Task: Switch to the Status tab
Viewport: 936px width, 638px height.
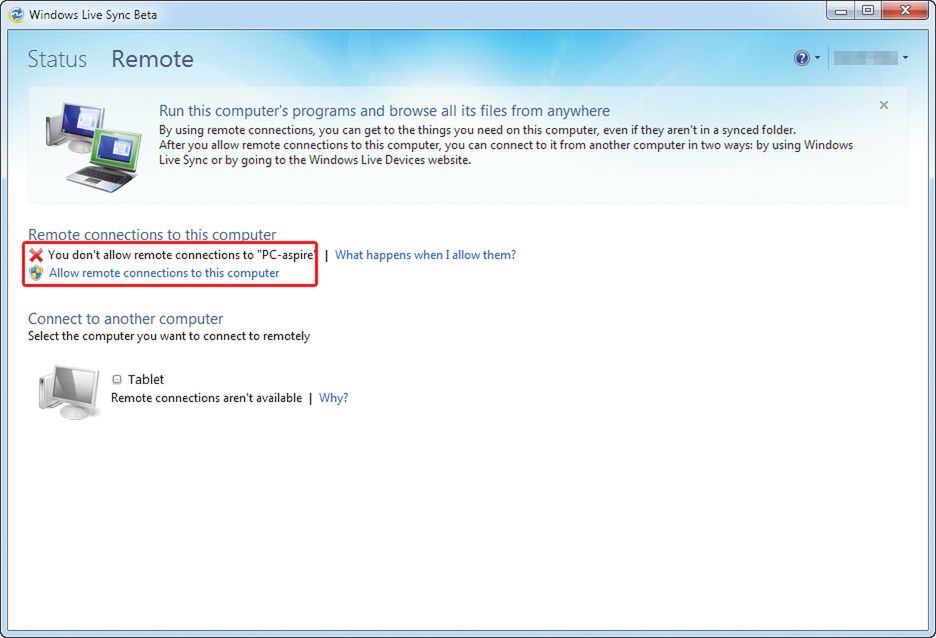Action: click(57, 59)
